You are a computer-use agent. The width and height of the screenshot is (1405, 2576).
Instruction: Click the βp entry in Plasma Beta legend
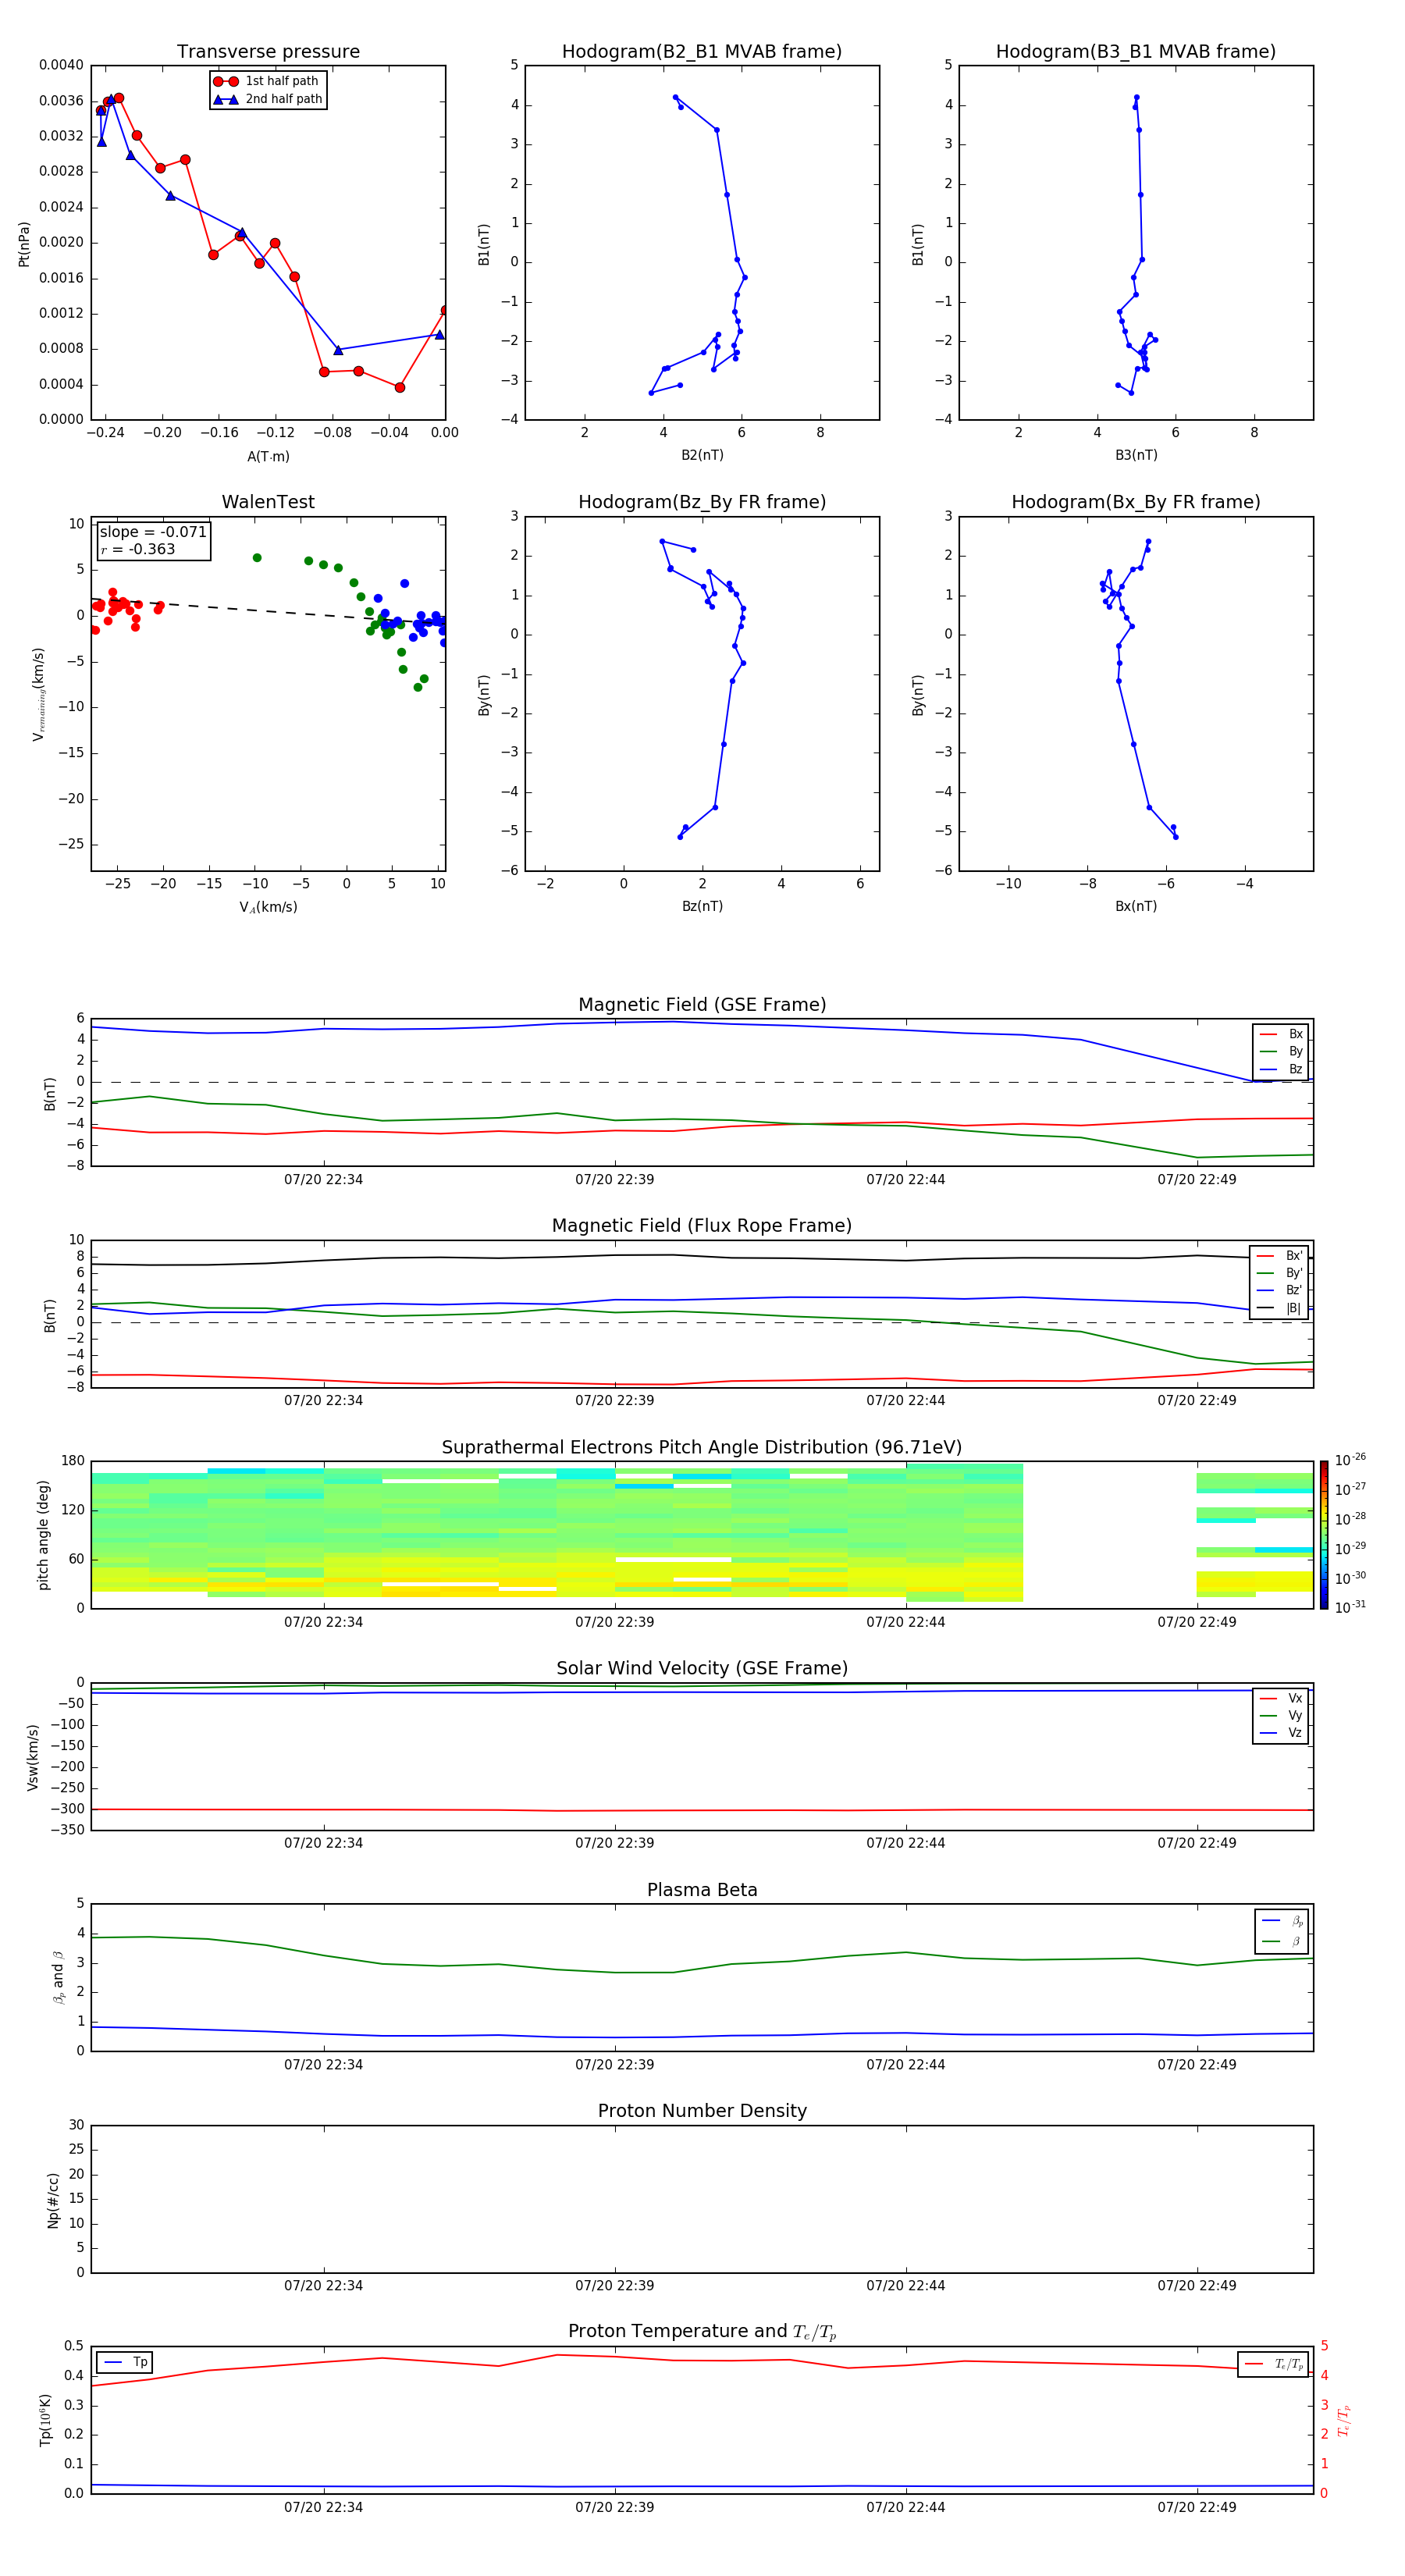coord(1282,1920)
